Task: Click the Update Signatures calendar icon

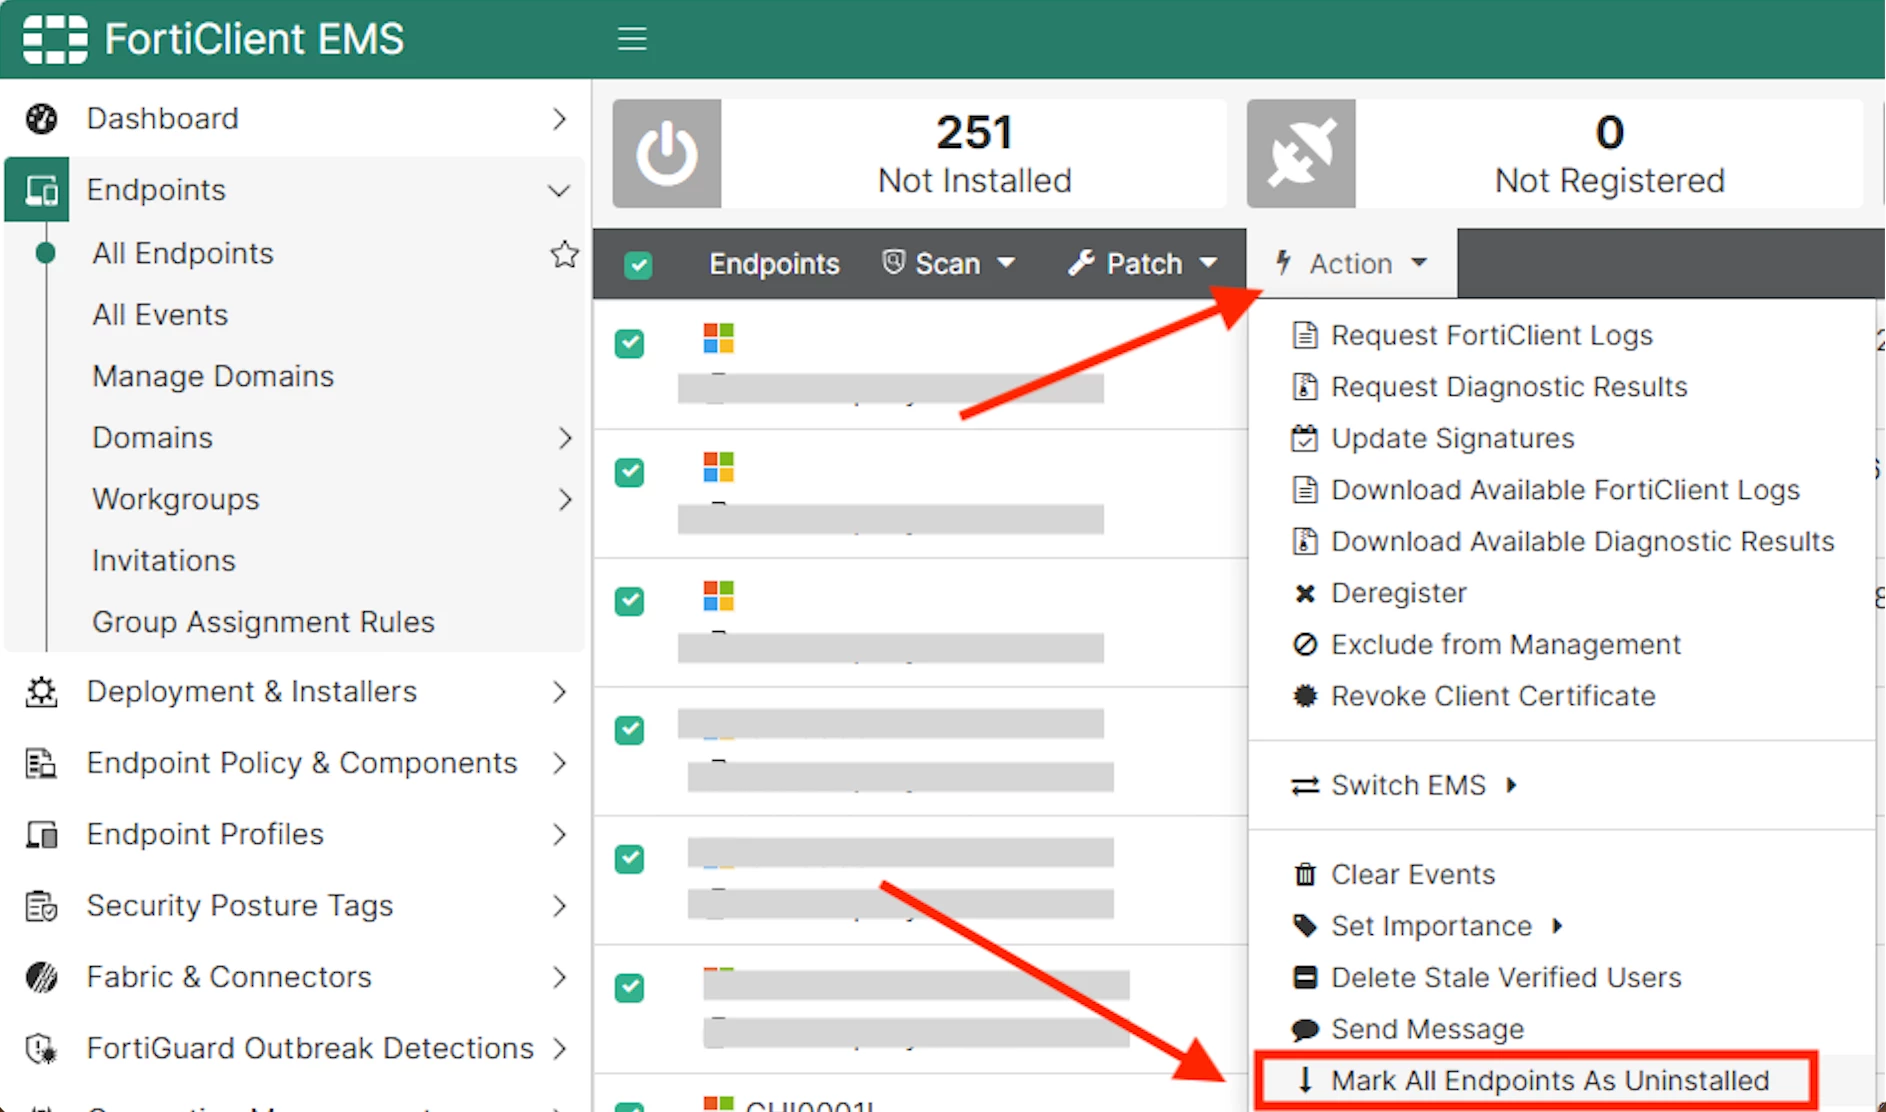Action: click(x=1305, y=438)
